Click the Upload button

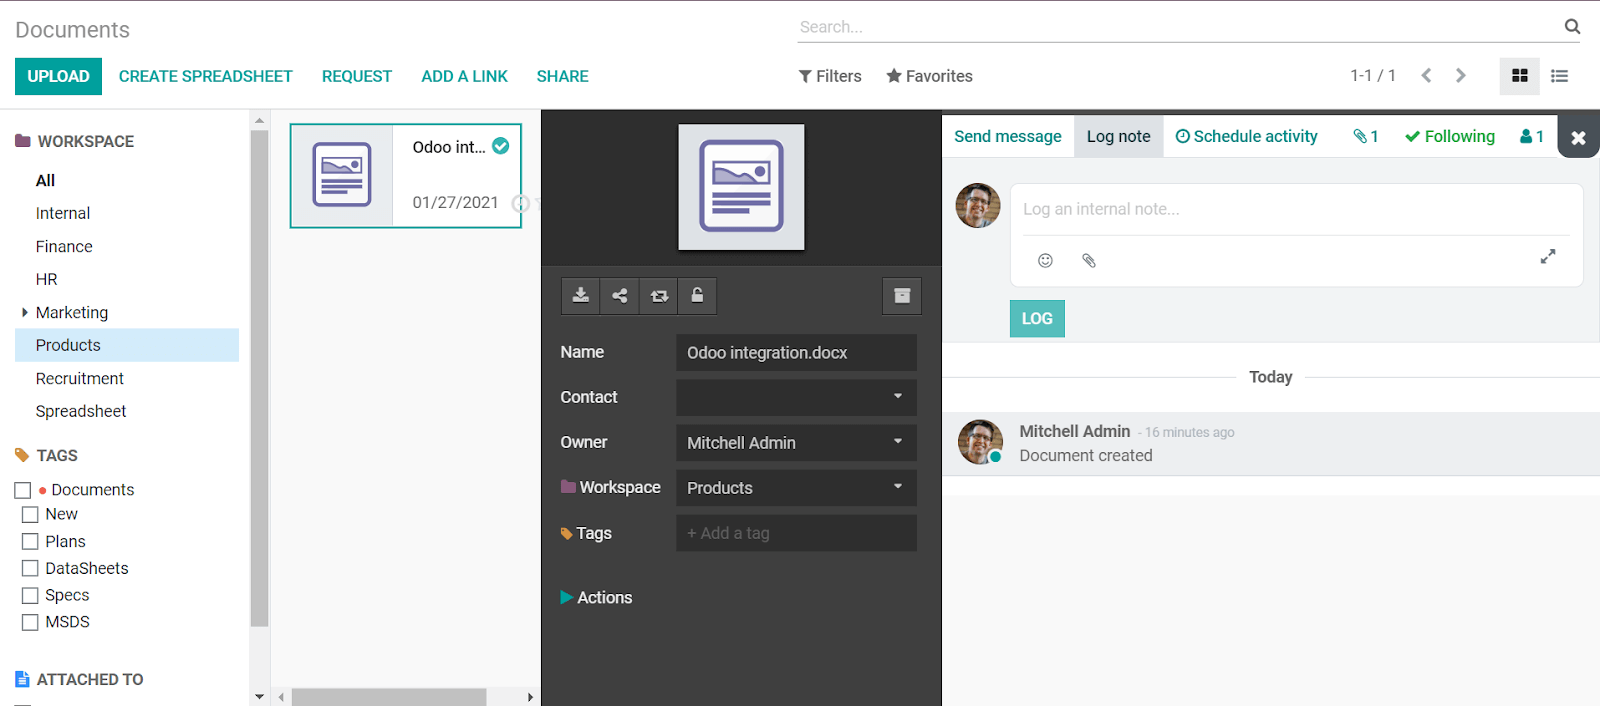58,76
